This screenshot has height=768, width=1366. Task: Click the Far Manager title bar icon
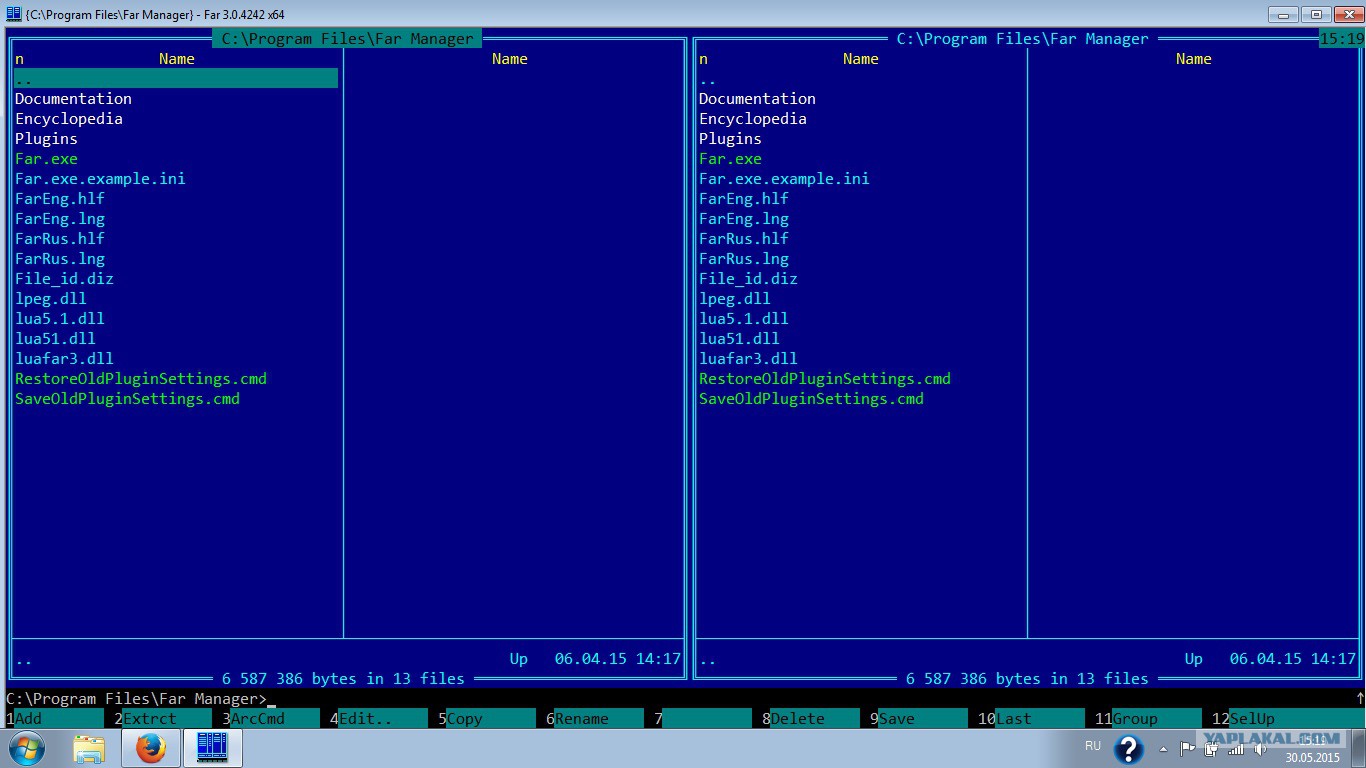point(13,13)
